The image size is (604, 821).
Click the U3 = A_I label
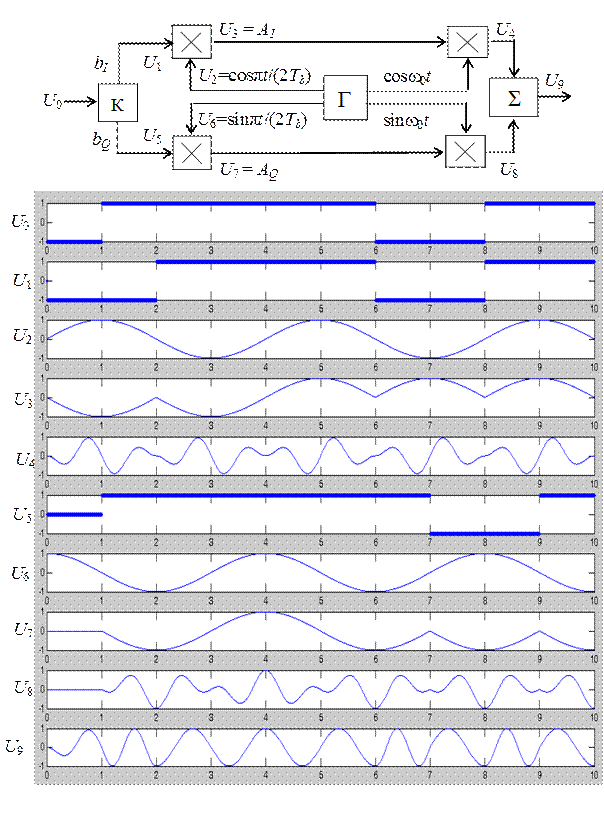[x=247, y=30]
